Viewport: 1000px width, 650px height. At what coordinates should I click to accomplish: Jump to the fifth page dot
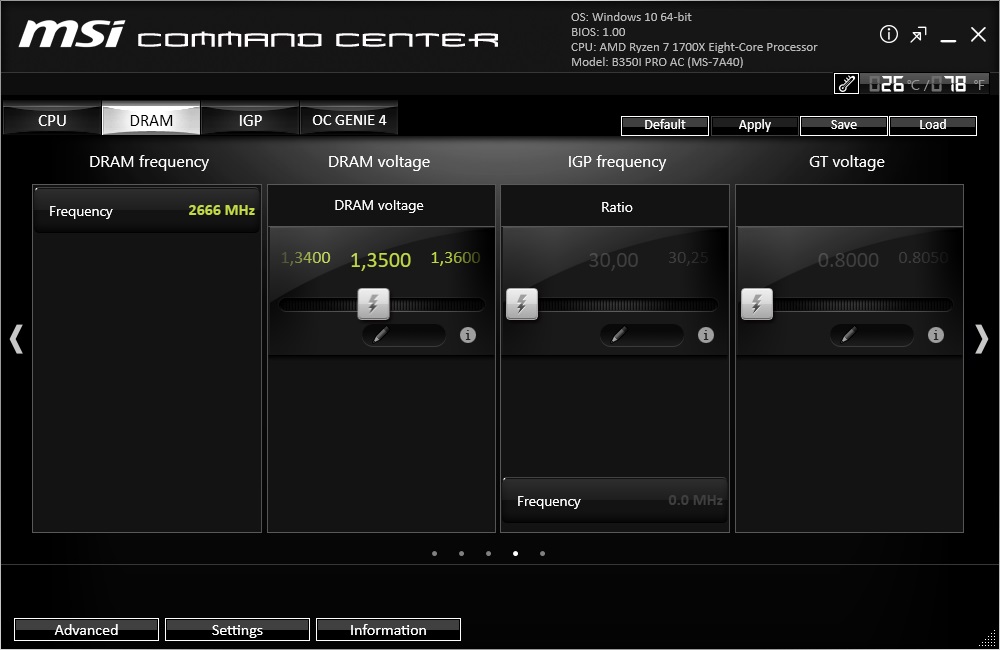tap(542, 554)
